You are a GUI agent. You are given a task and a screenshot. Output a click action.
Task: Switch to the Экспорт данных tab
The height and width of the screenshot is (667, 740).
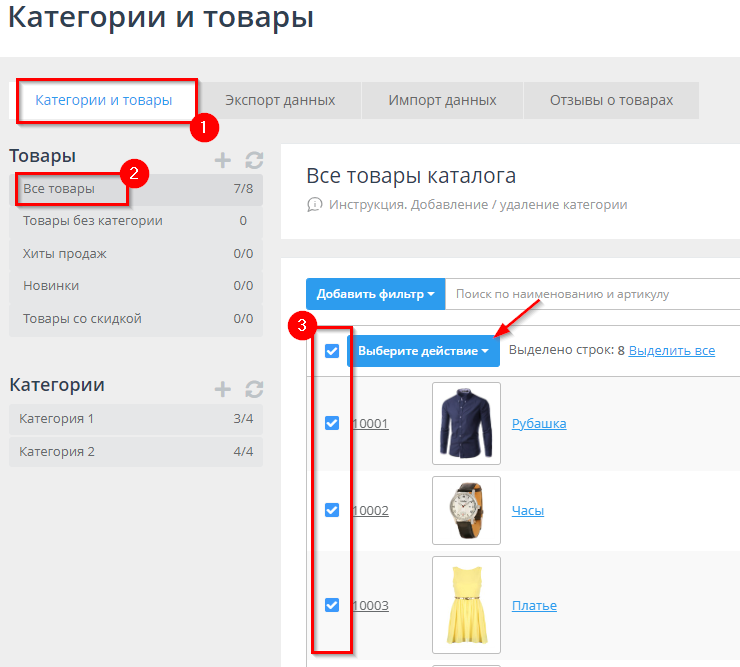[279, 100]
